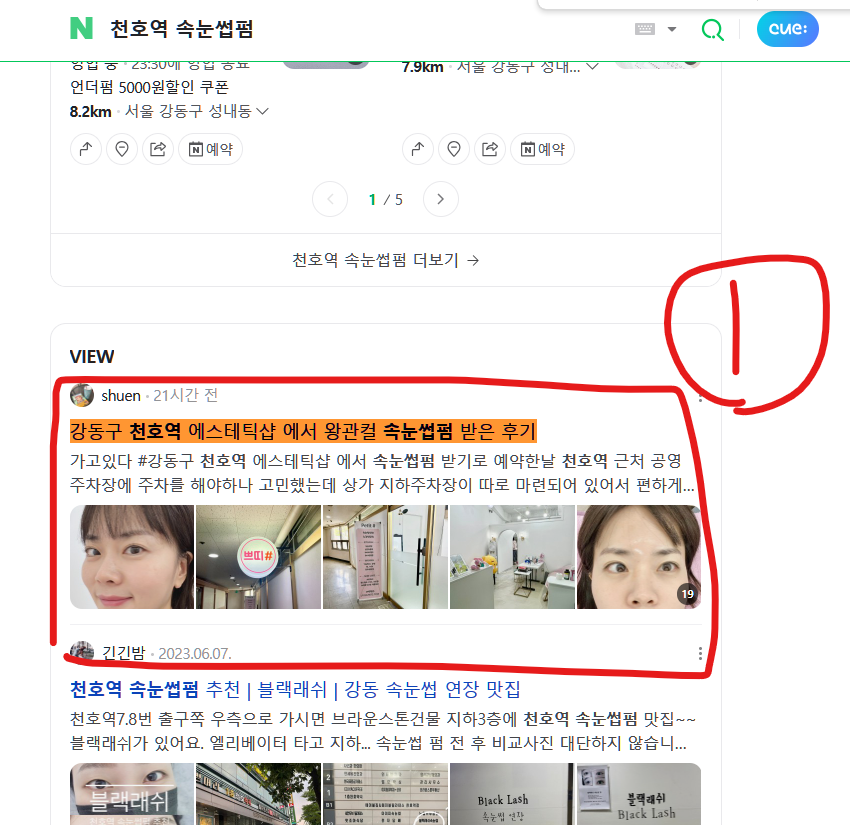Share the 8.2km listing
This screenshot has height=825, width=850.
158,149
